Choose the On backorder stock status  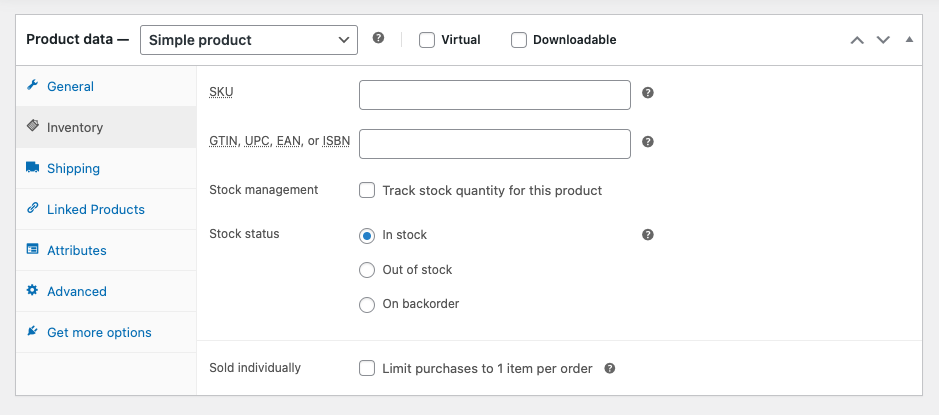367,304
